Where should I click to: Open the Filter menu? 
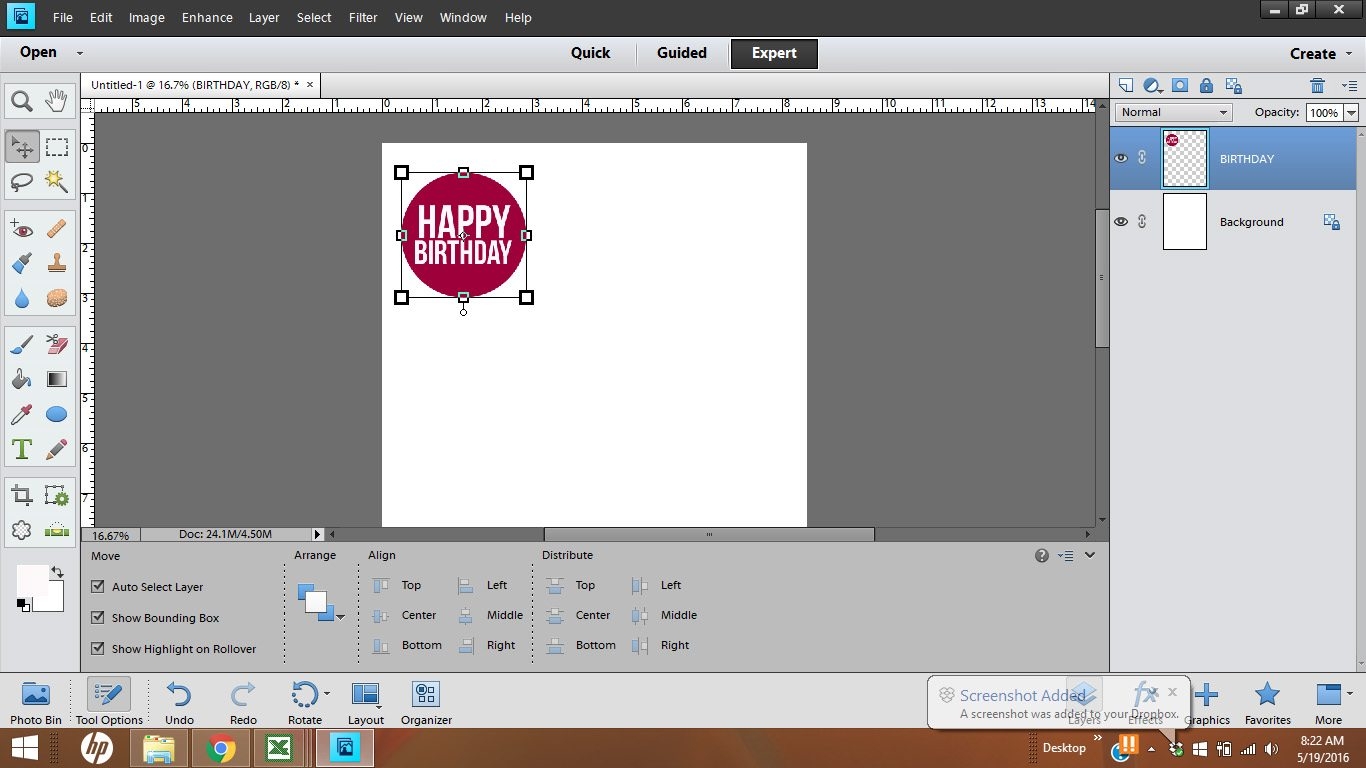[363, 18]
